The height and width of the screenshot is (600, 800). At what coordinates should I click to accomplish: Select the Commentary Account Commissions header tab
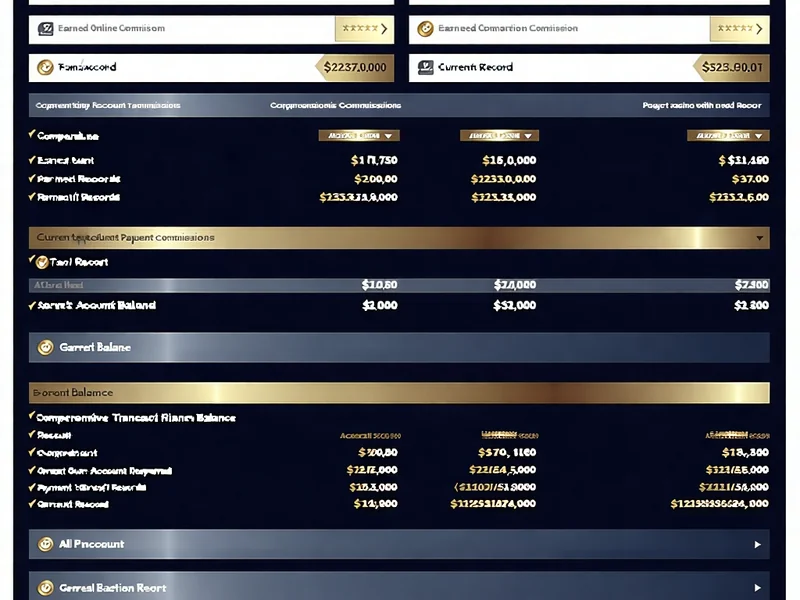108,105
